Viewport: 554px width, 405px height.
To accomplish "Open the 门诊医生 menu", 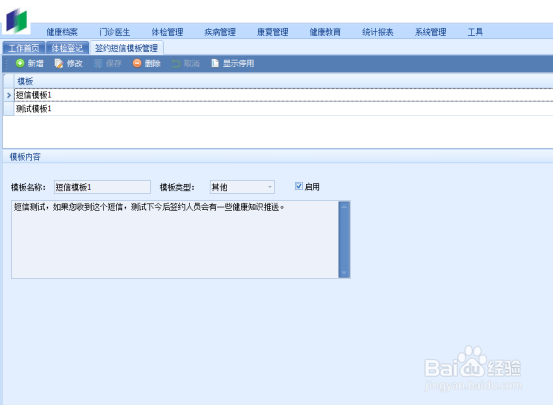I will tap(114, 32).
